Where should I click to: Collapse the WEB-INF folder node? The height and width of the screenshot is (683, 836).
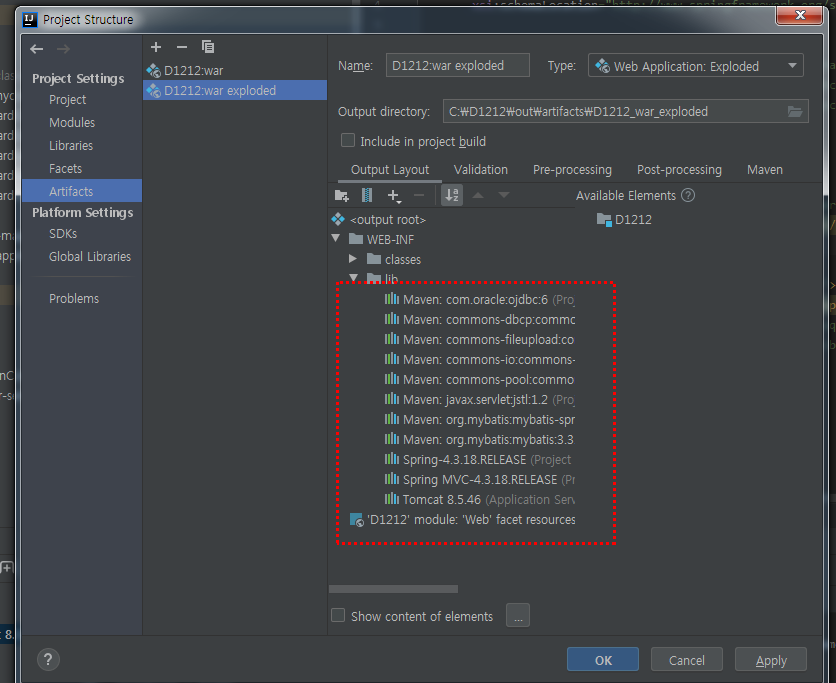(x=336, y=238)
